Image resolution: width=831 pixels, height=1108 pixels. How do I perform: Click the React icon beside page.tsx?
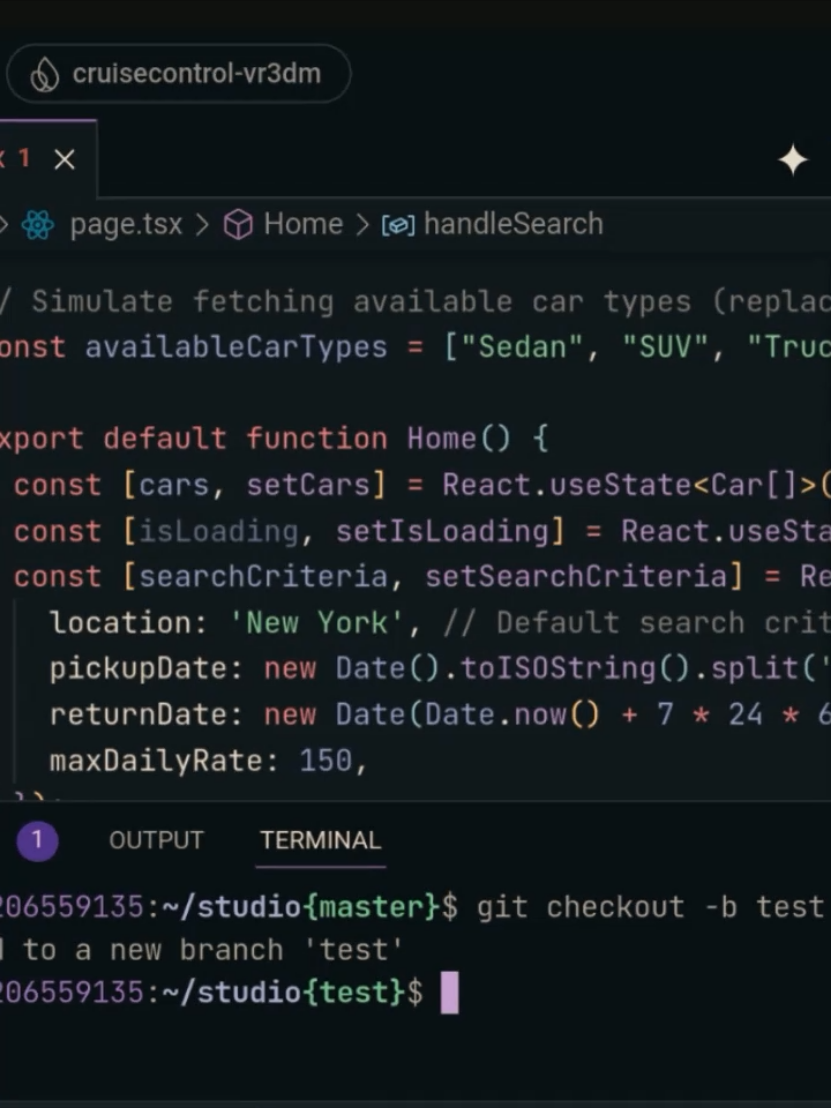pos(37,225)
